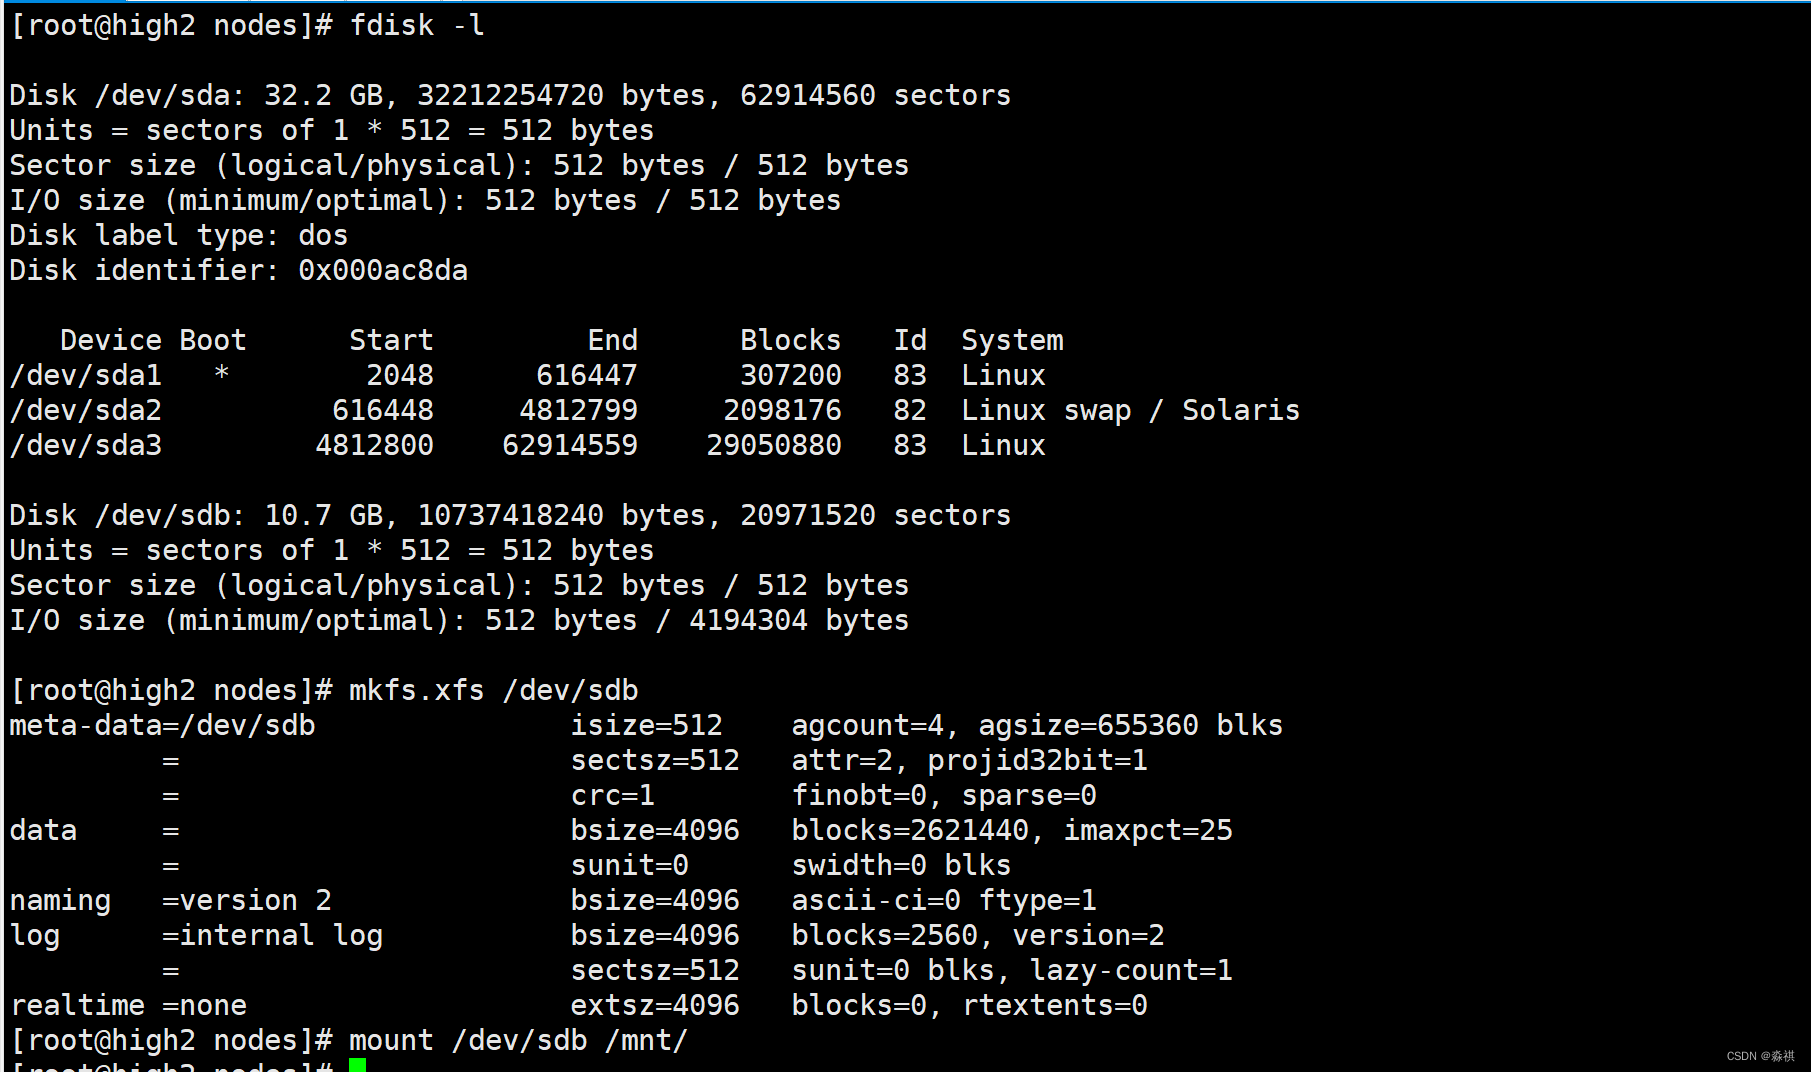Click the realtime =none text
Viewport: 1811px width, 1072px height.
[129, 1005]
